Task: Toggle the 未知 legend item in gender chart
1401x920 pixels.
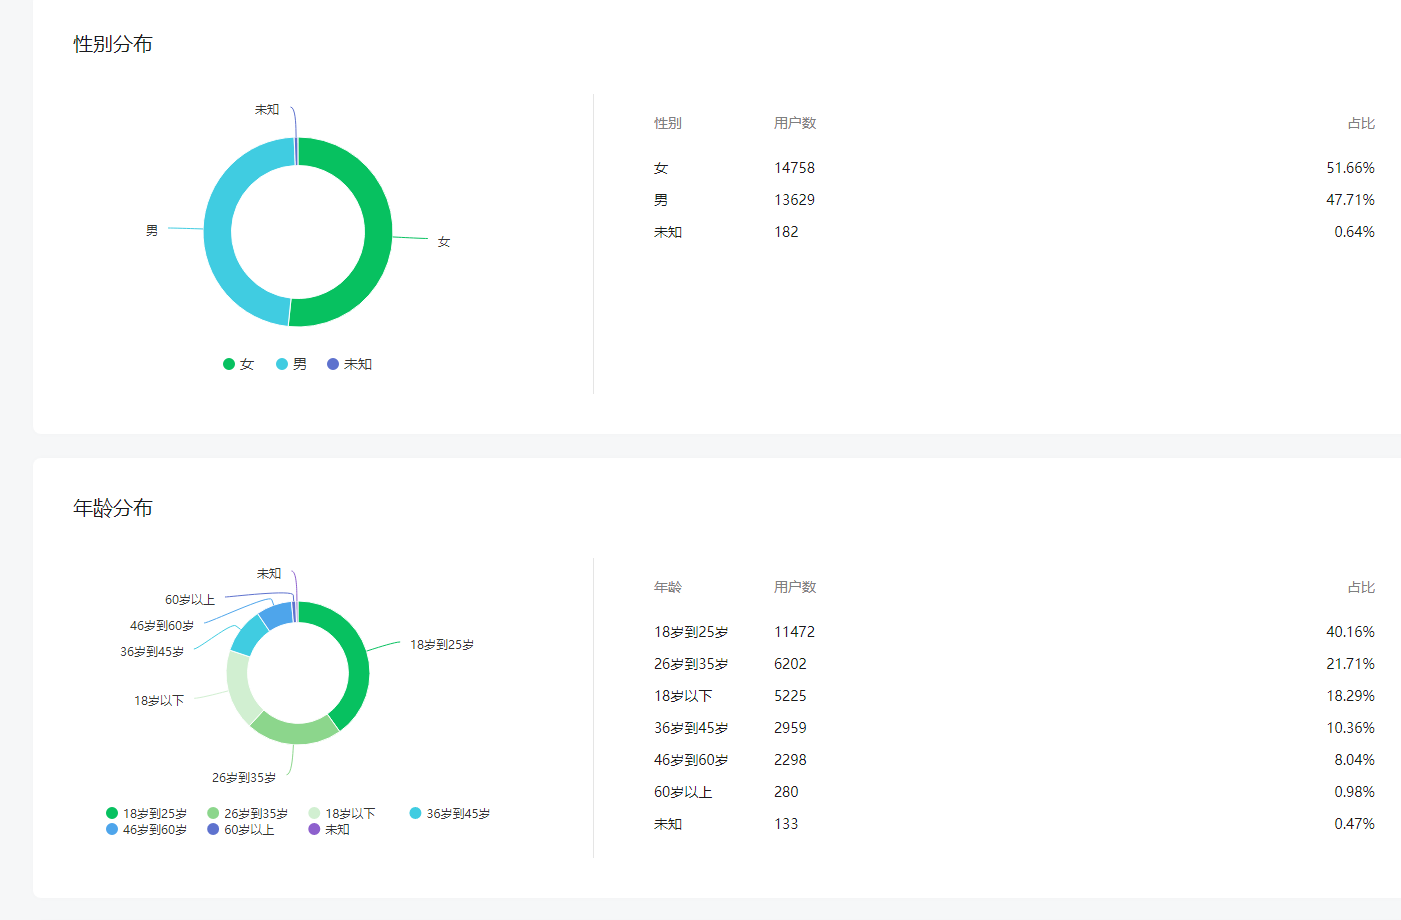Action: [349, 364]
